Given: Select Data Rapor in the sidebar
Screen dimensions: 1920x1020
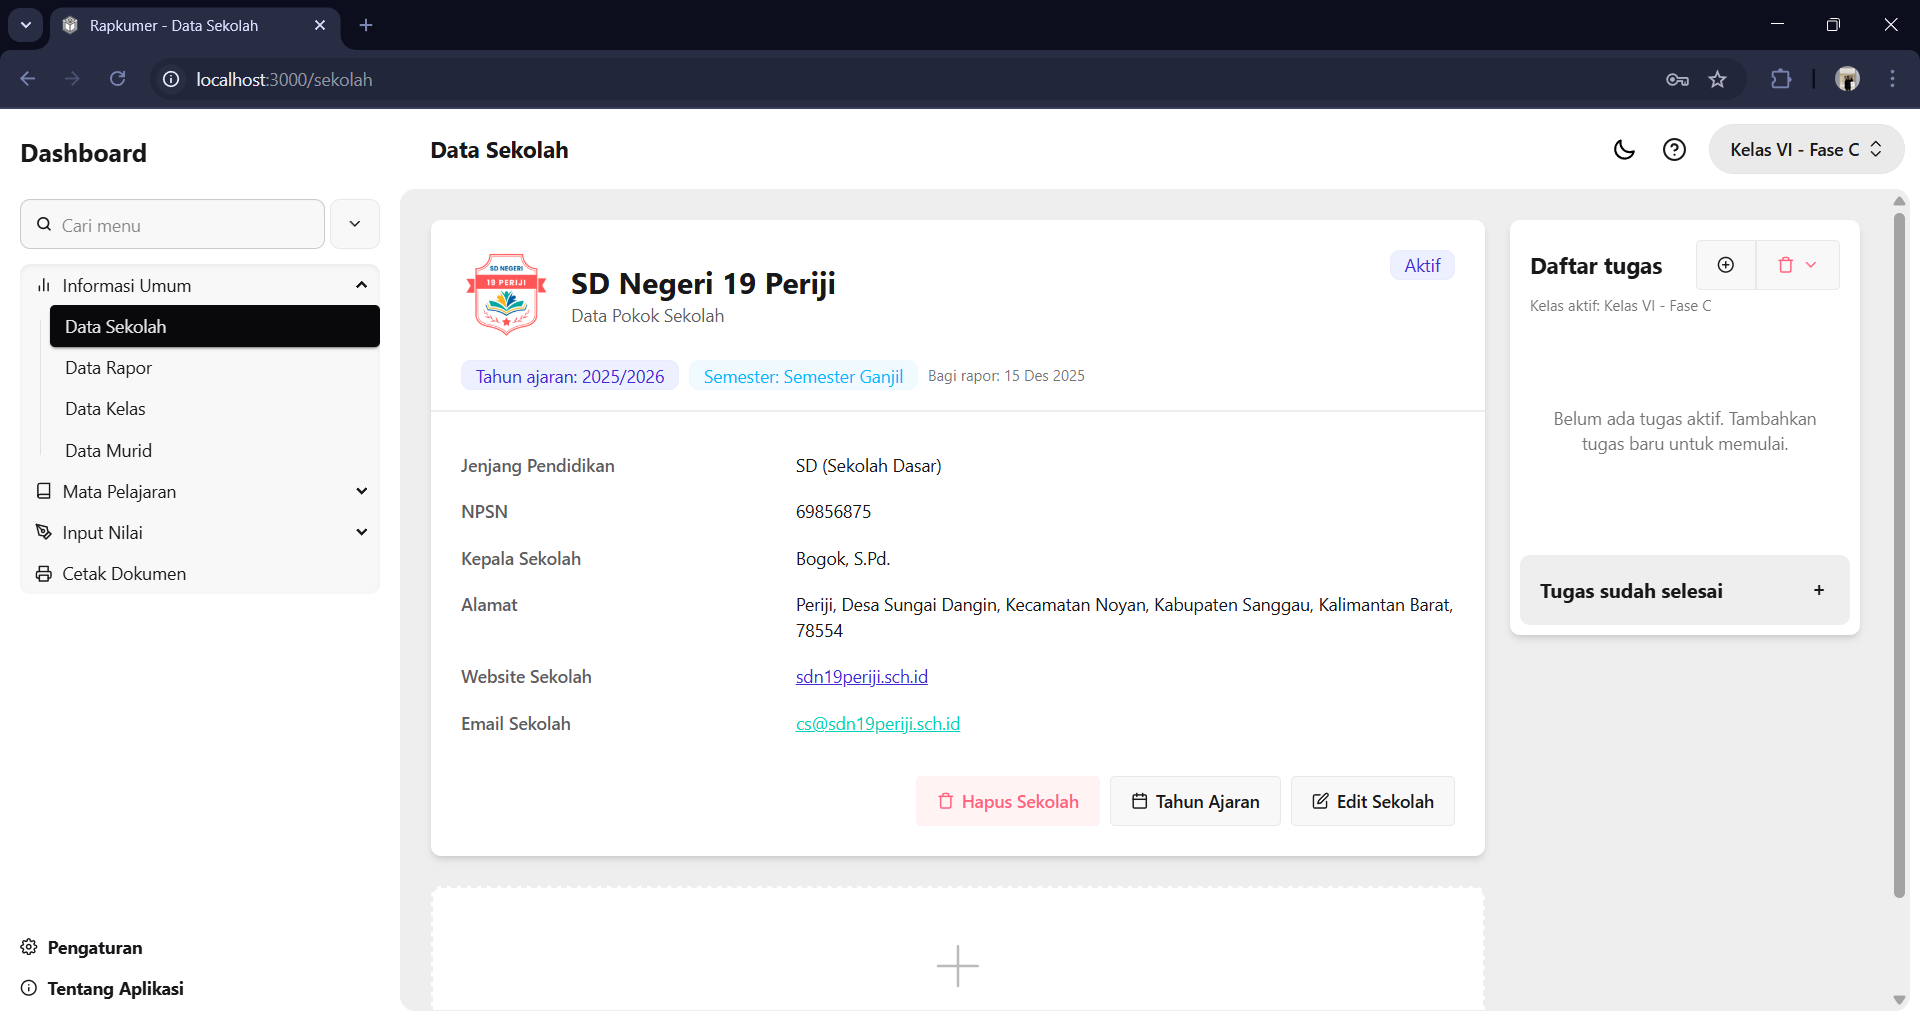Looking at the screenshot, I should [109, 368].
